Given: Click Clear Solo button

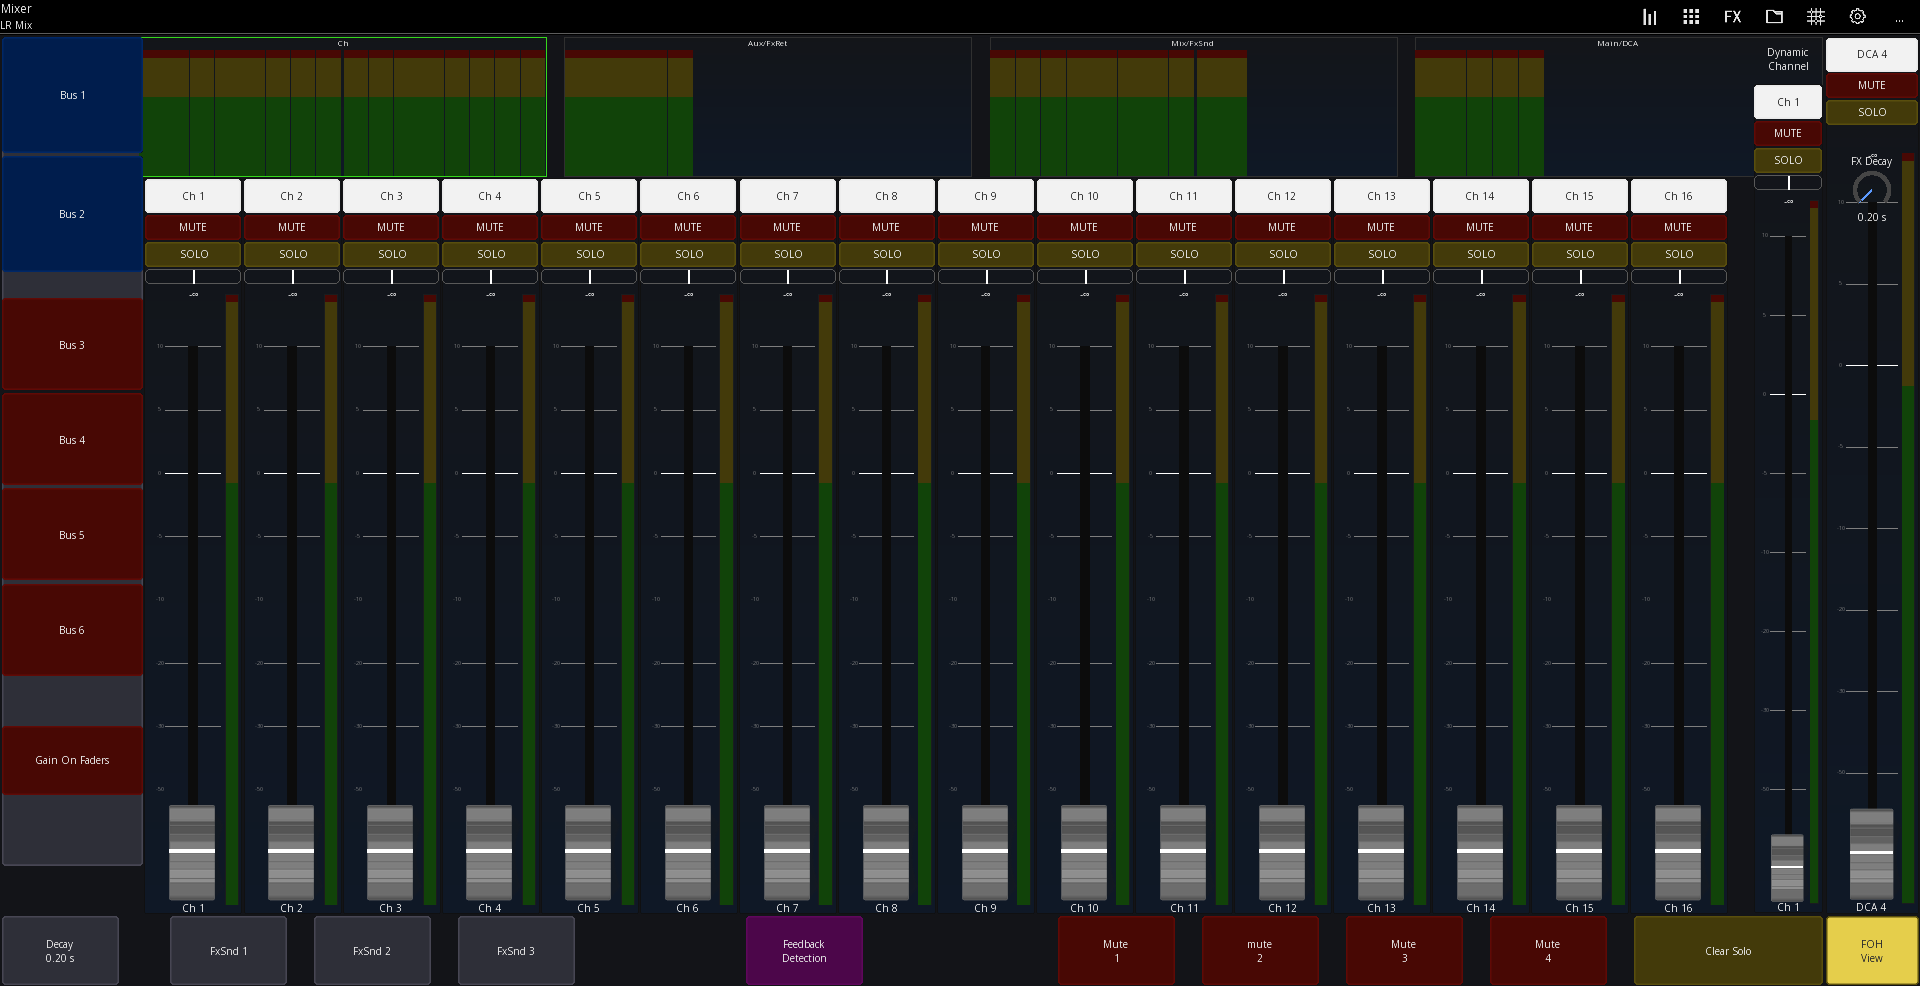Looking at the screenshot, I should [x=1728, y=951].
